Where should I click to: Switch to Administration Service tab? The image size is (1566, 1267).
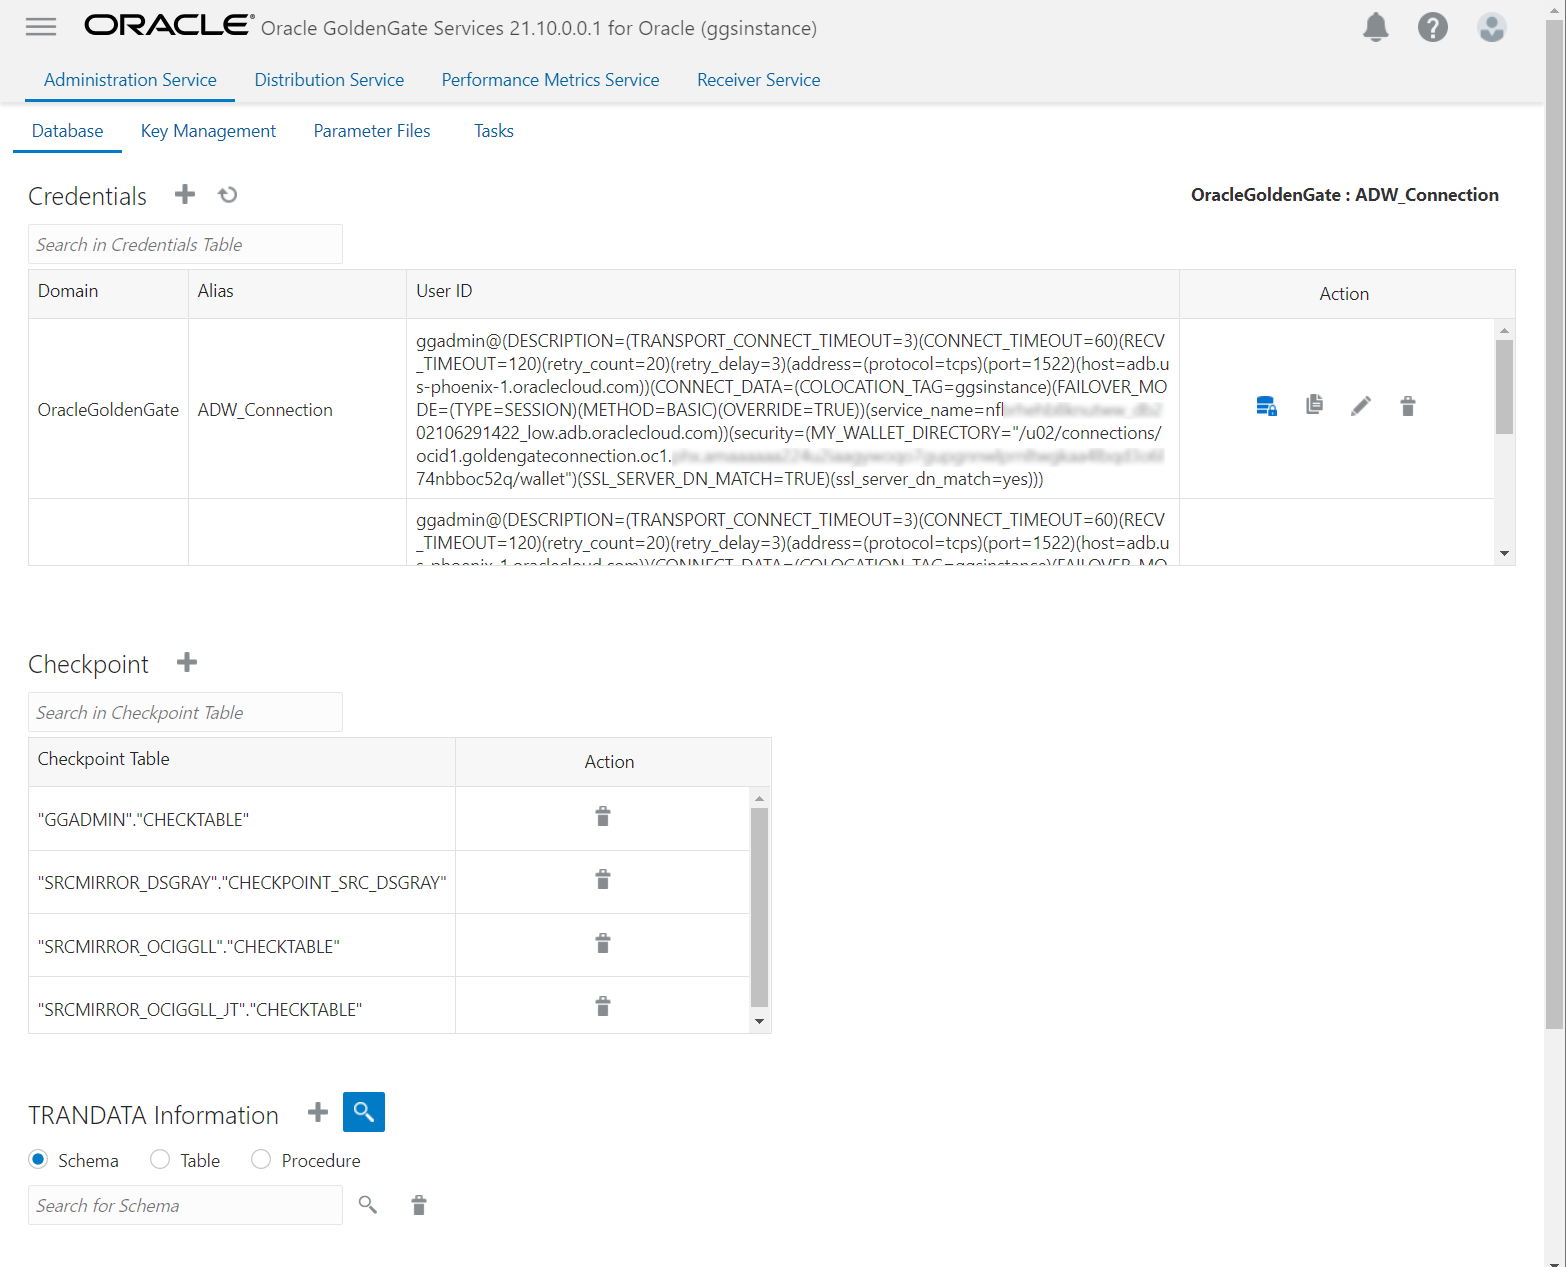pos(130,80)
